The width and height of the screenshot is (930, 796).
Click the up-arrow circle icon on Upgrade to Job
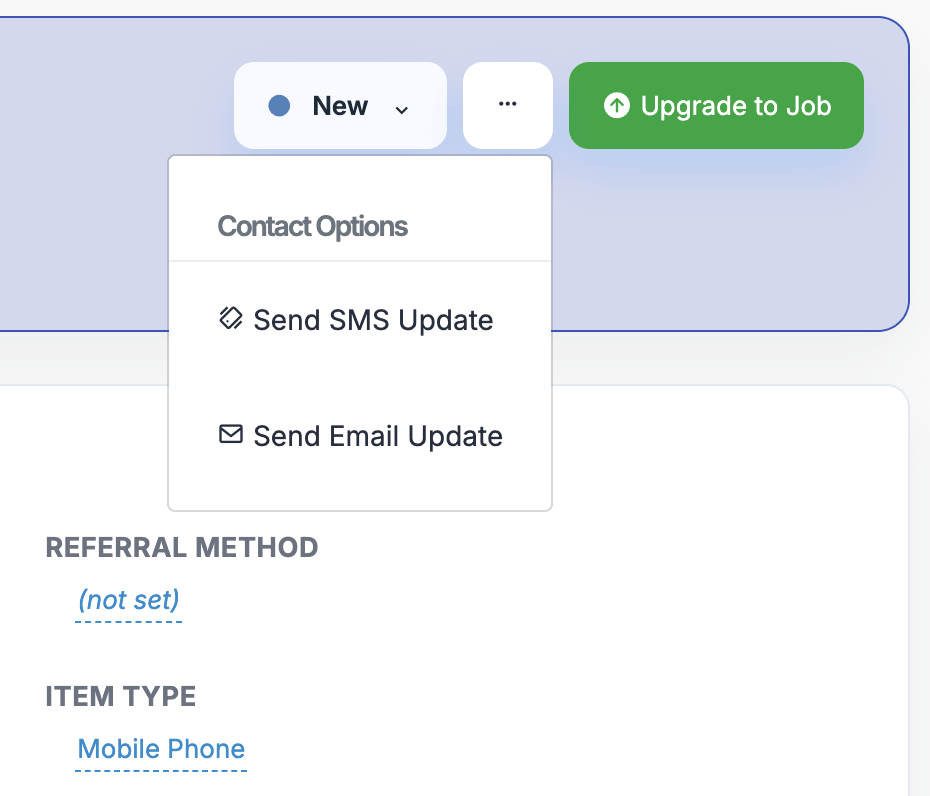click(x=617, y=105)
